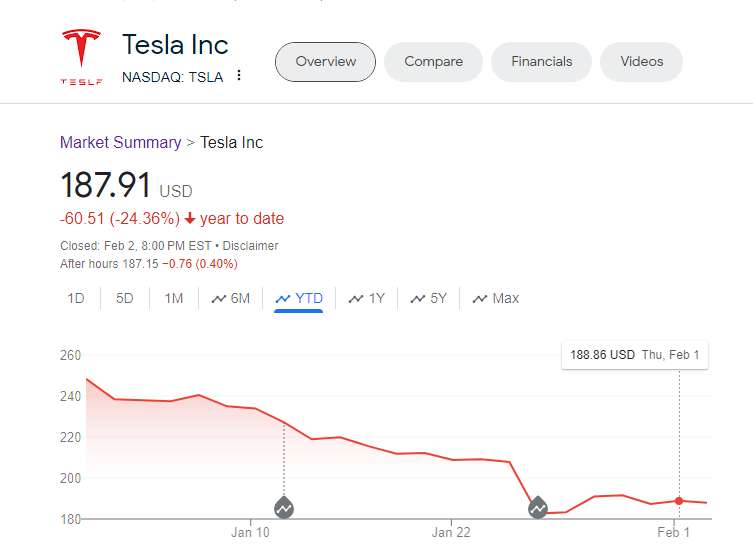Choose the 5D time range
The height and width of the screenshot is (552, 753).
(124, 298)
